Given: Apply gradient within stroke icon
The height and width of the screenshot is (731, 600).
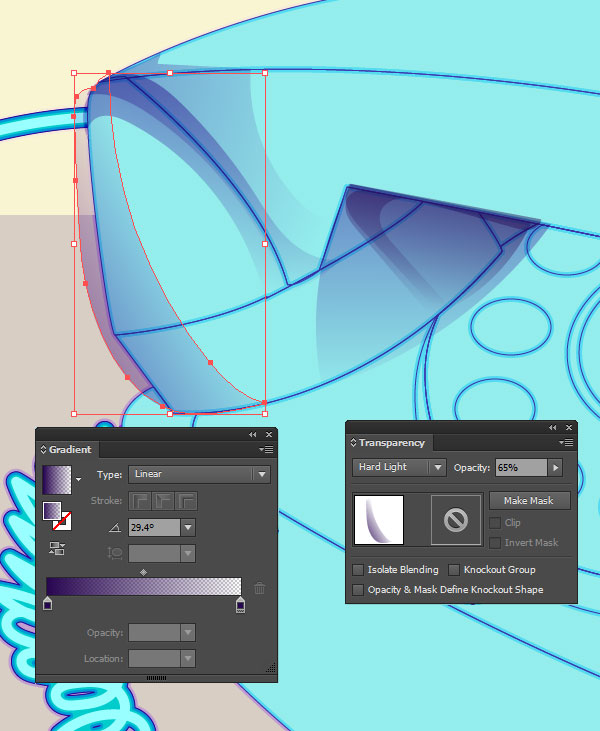Looking at the screenshot, I should (x=139, y=501).
